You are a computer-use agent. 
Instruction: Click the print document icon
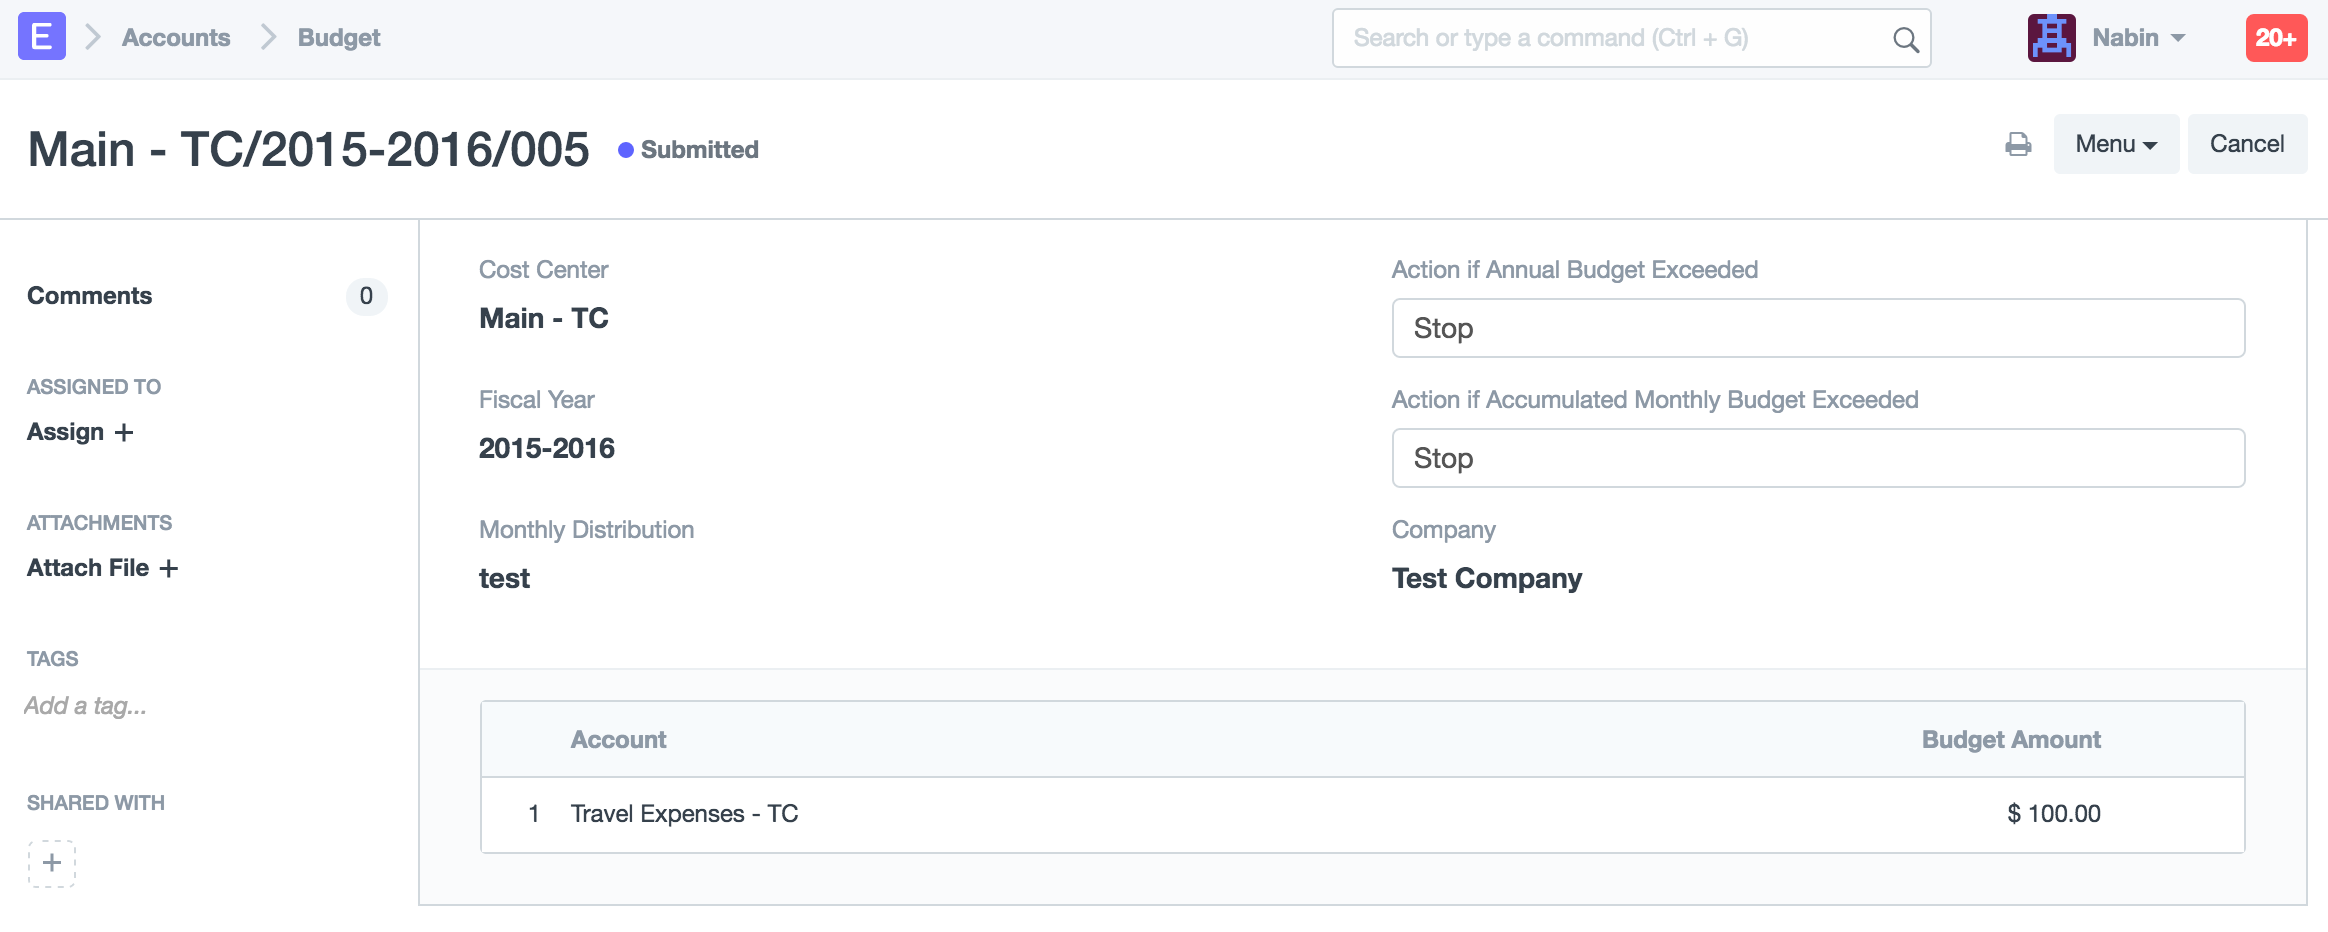(2018, 145)
